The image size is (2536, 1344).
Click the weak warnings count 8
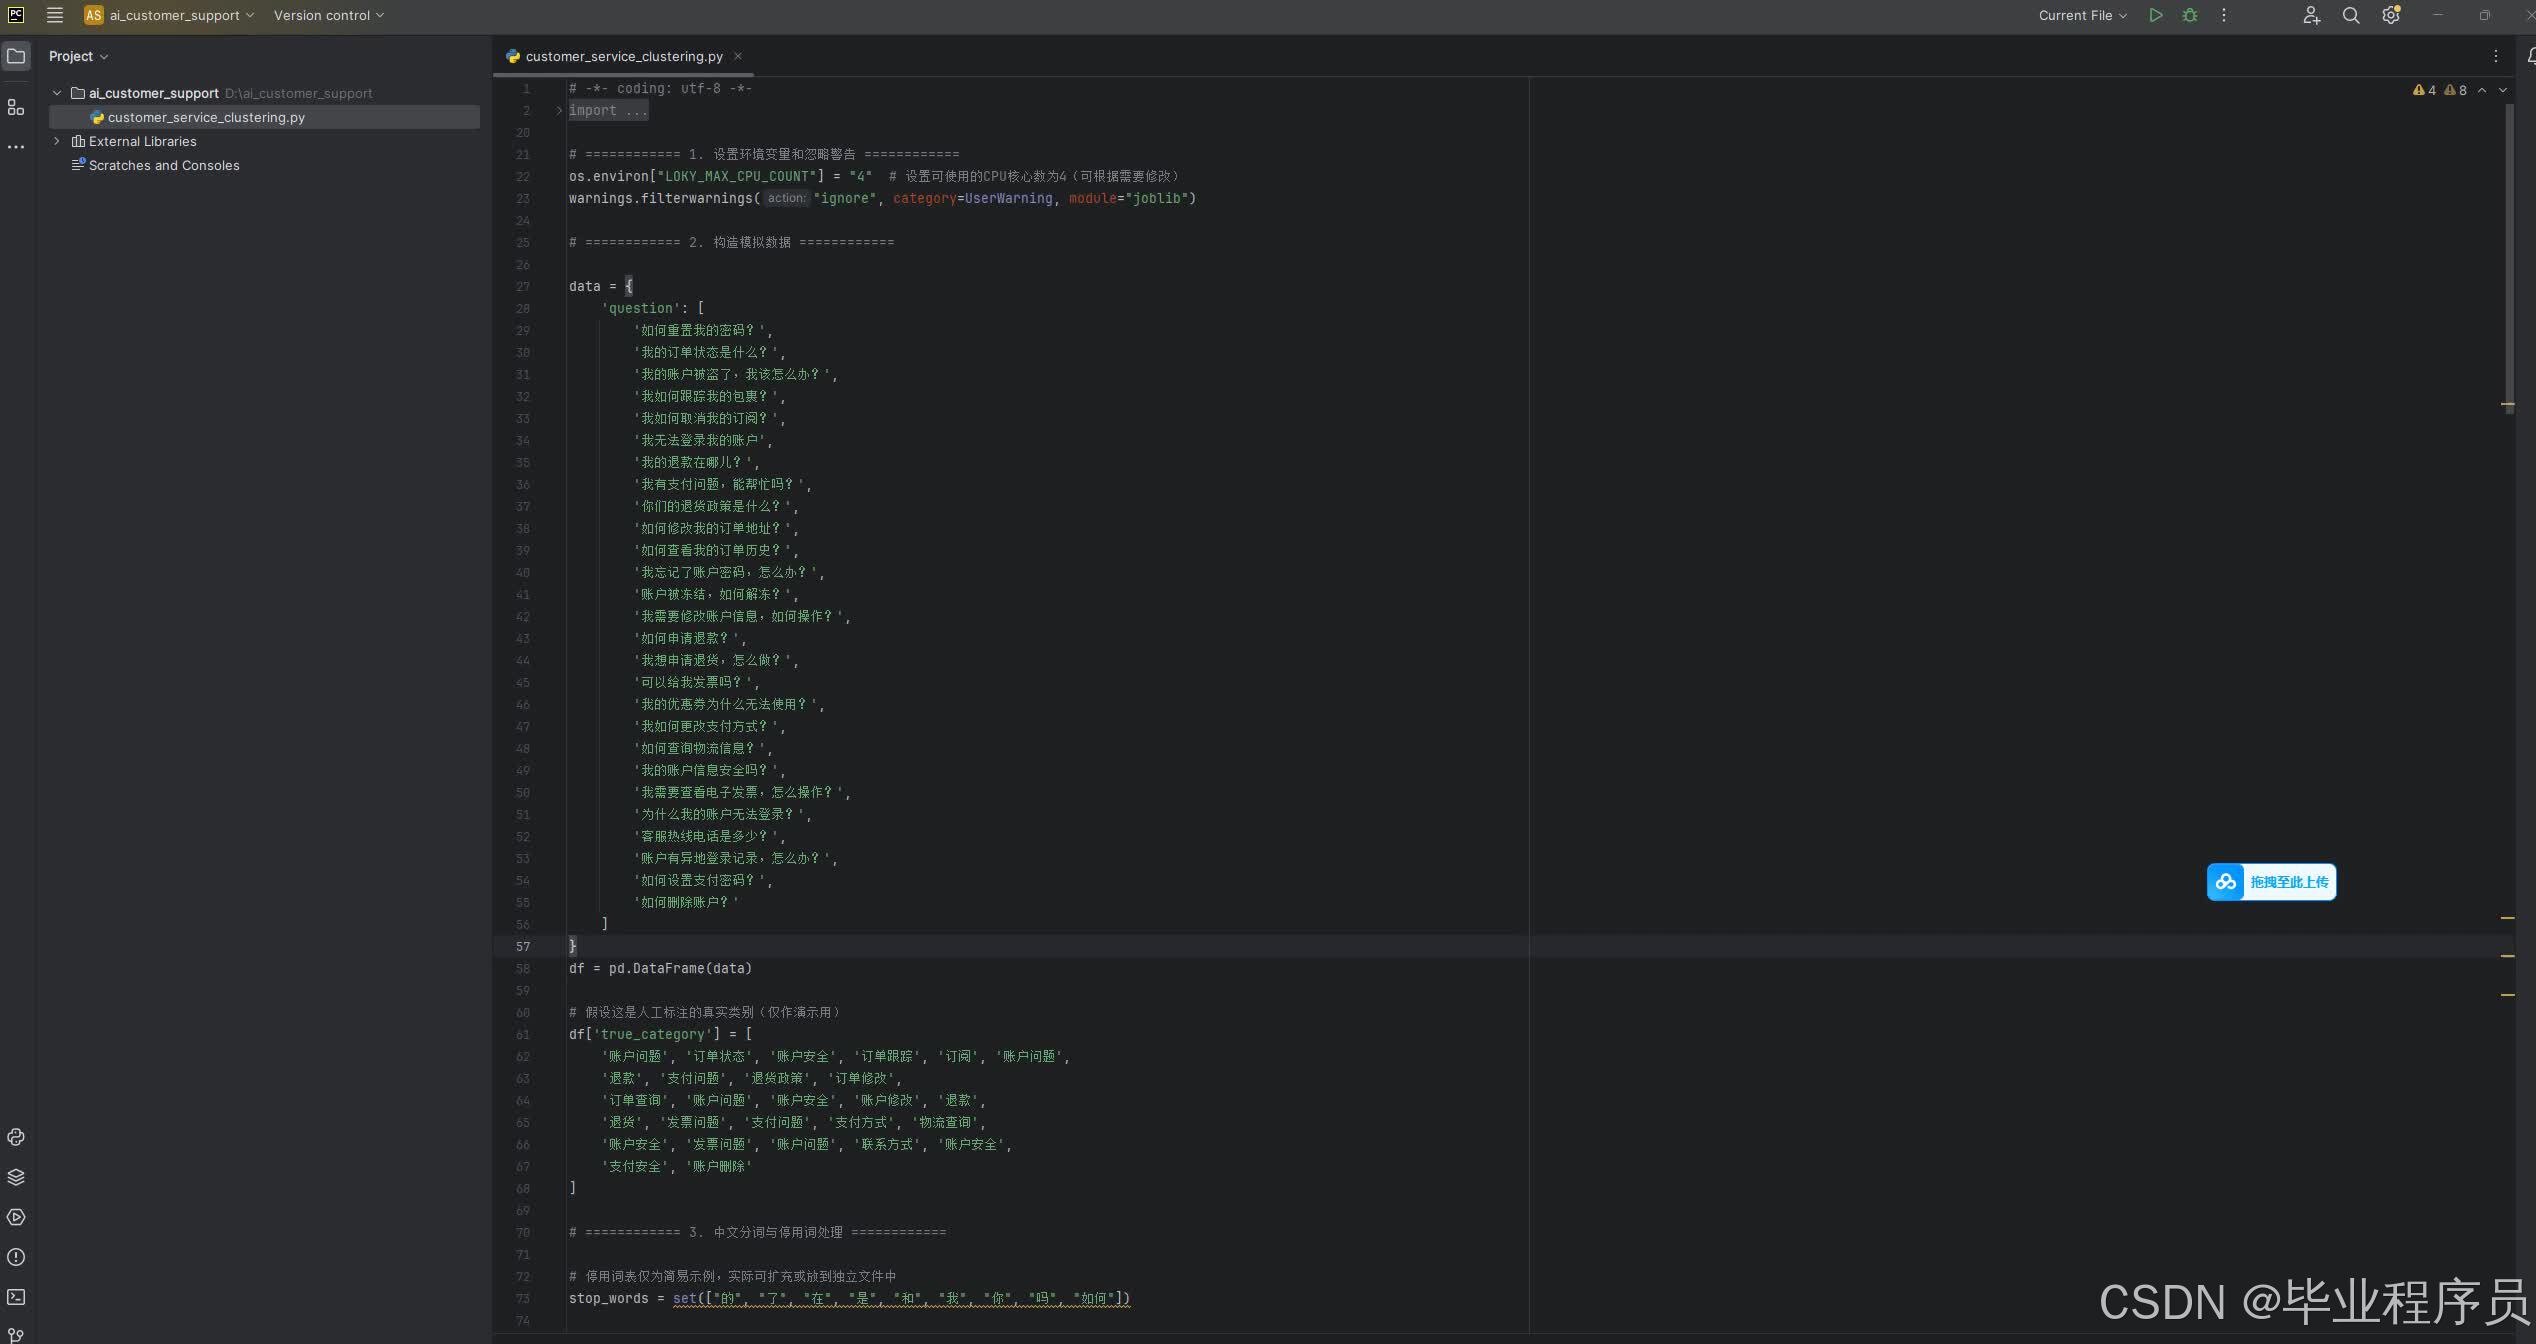2455,90
